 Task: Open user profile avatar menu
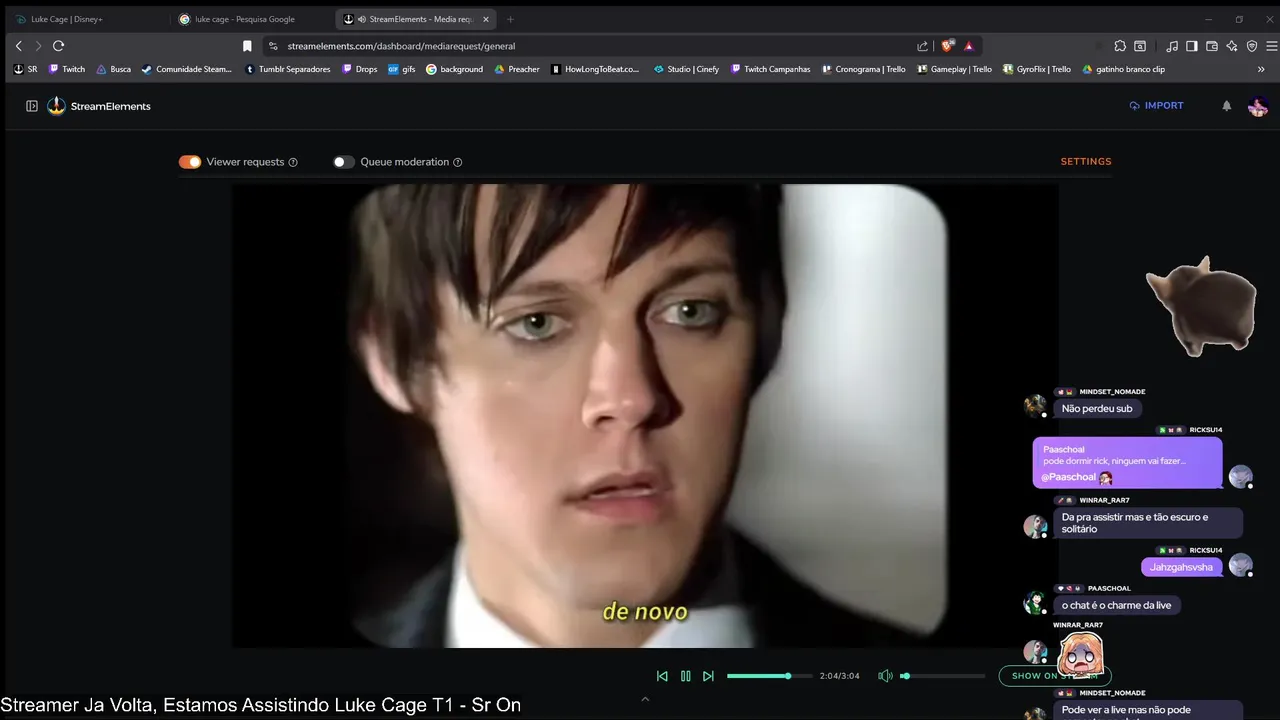pyautogui.click(x=1258, y=106)
